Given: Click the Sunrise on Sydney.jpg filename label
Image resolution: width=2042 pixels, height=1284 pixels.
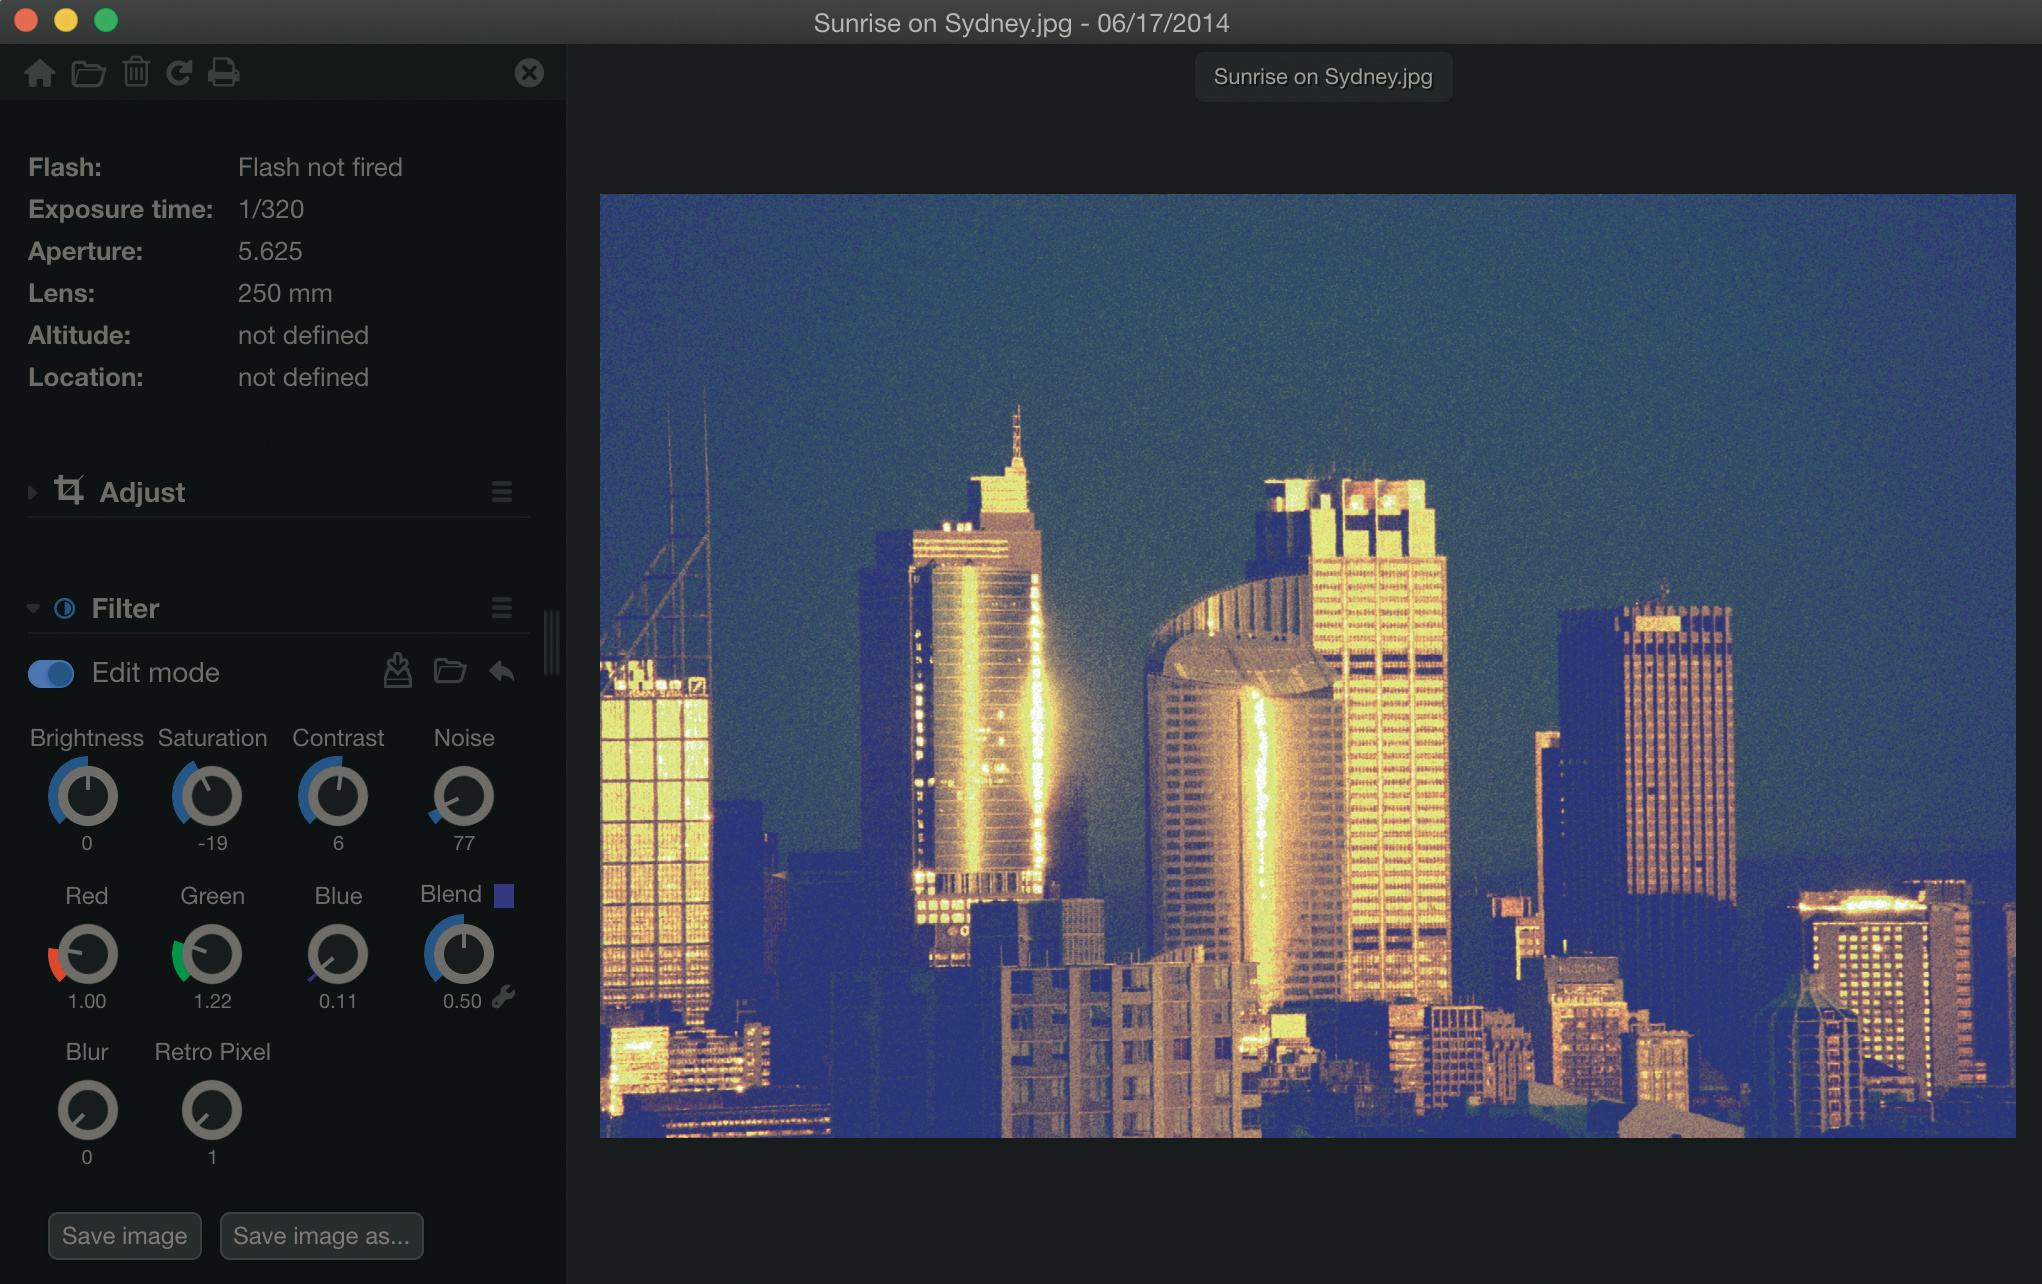Looking at the screenshot, I should pyautogui.click(x=1323, y=77).
